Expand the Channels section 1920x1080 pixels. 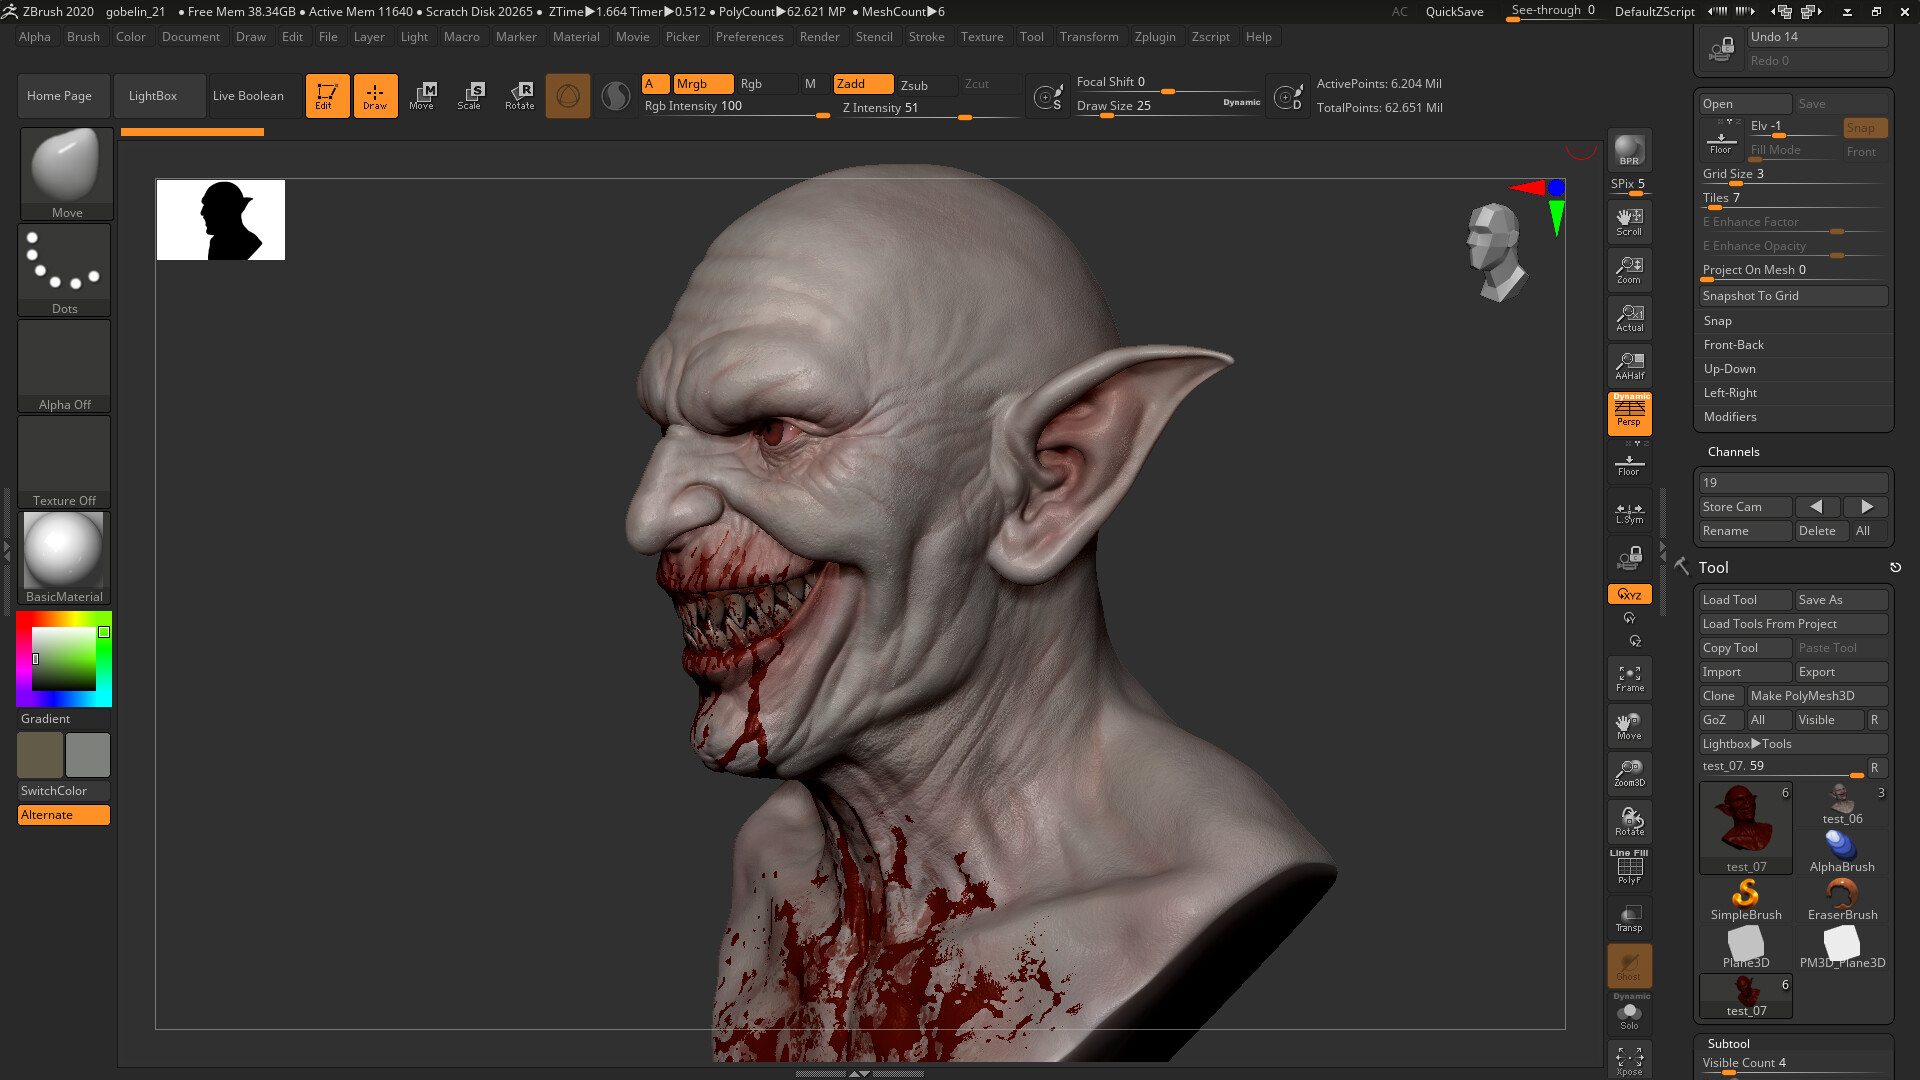pyautogui.click(x=1733, y=452)
